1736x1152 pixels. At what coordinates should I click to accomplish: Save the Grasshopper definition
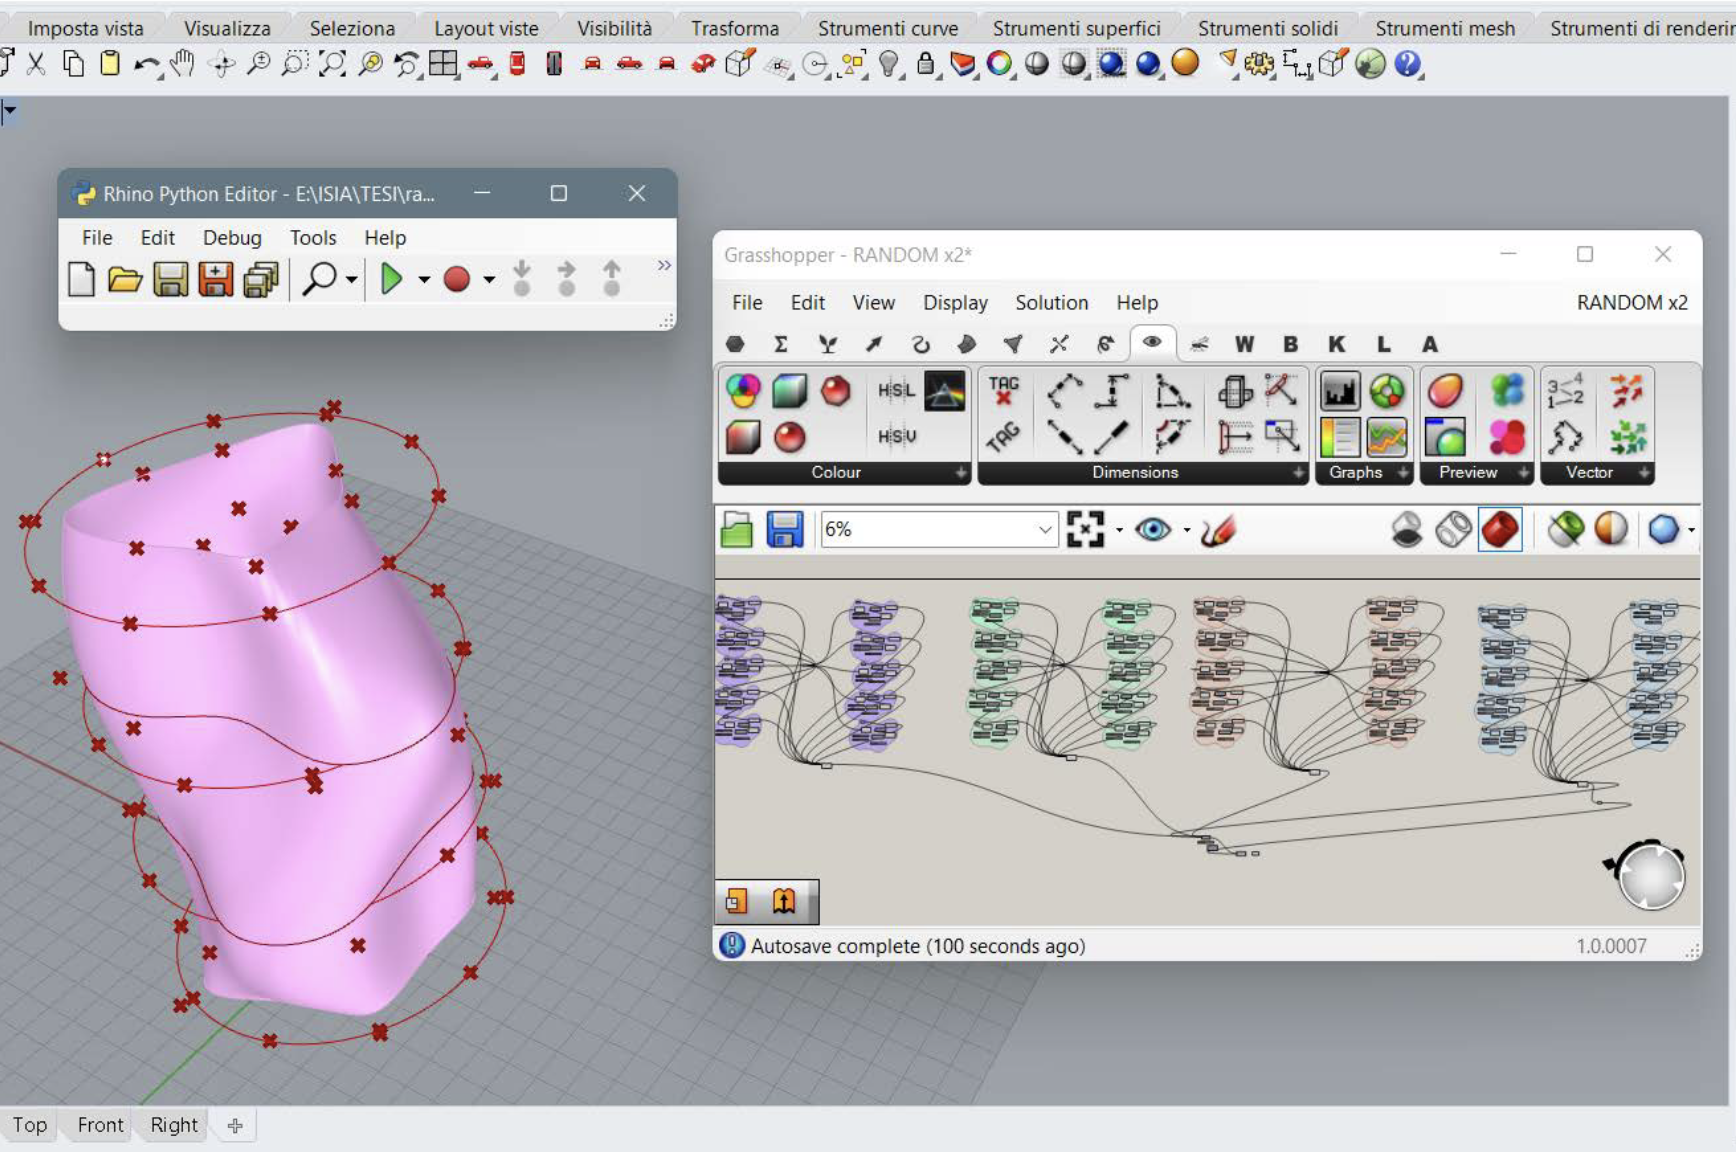[x=786, y=530]
